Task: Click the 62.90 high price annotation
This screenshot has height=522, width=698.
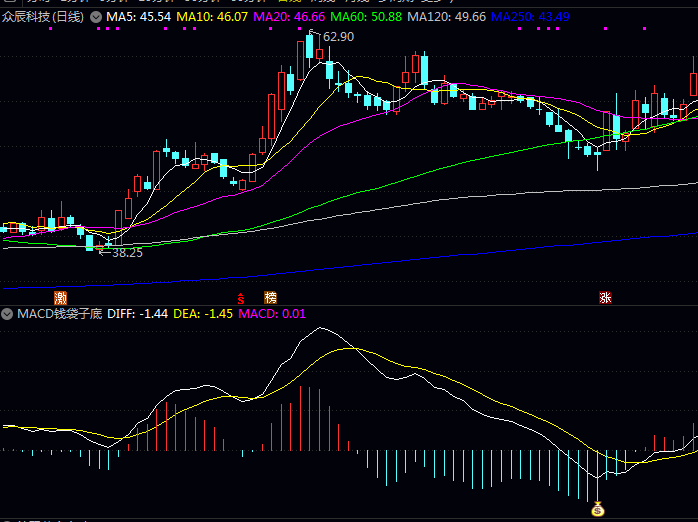Action: coord(337,37)
